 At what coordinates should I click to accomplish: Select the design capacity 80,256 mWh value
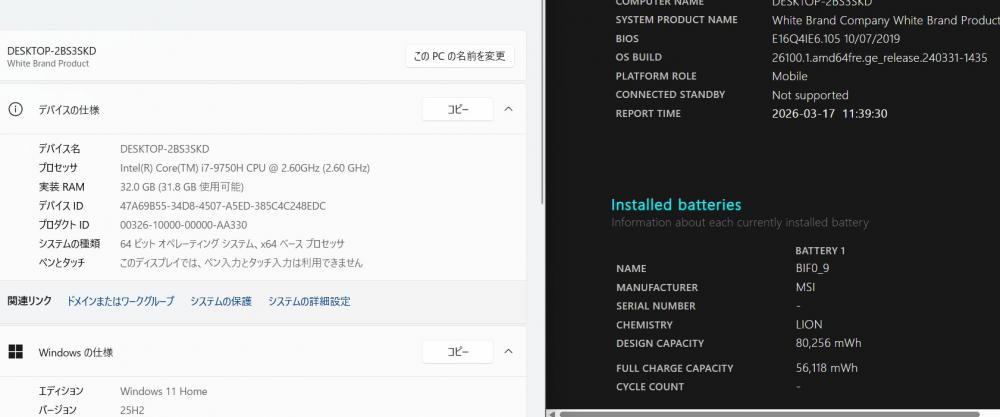point(828,343)
